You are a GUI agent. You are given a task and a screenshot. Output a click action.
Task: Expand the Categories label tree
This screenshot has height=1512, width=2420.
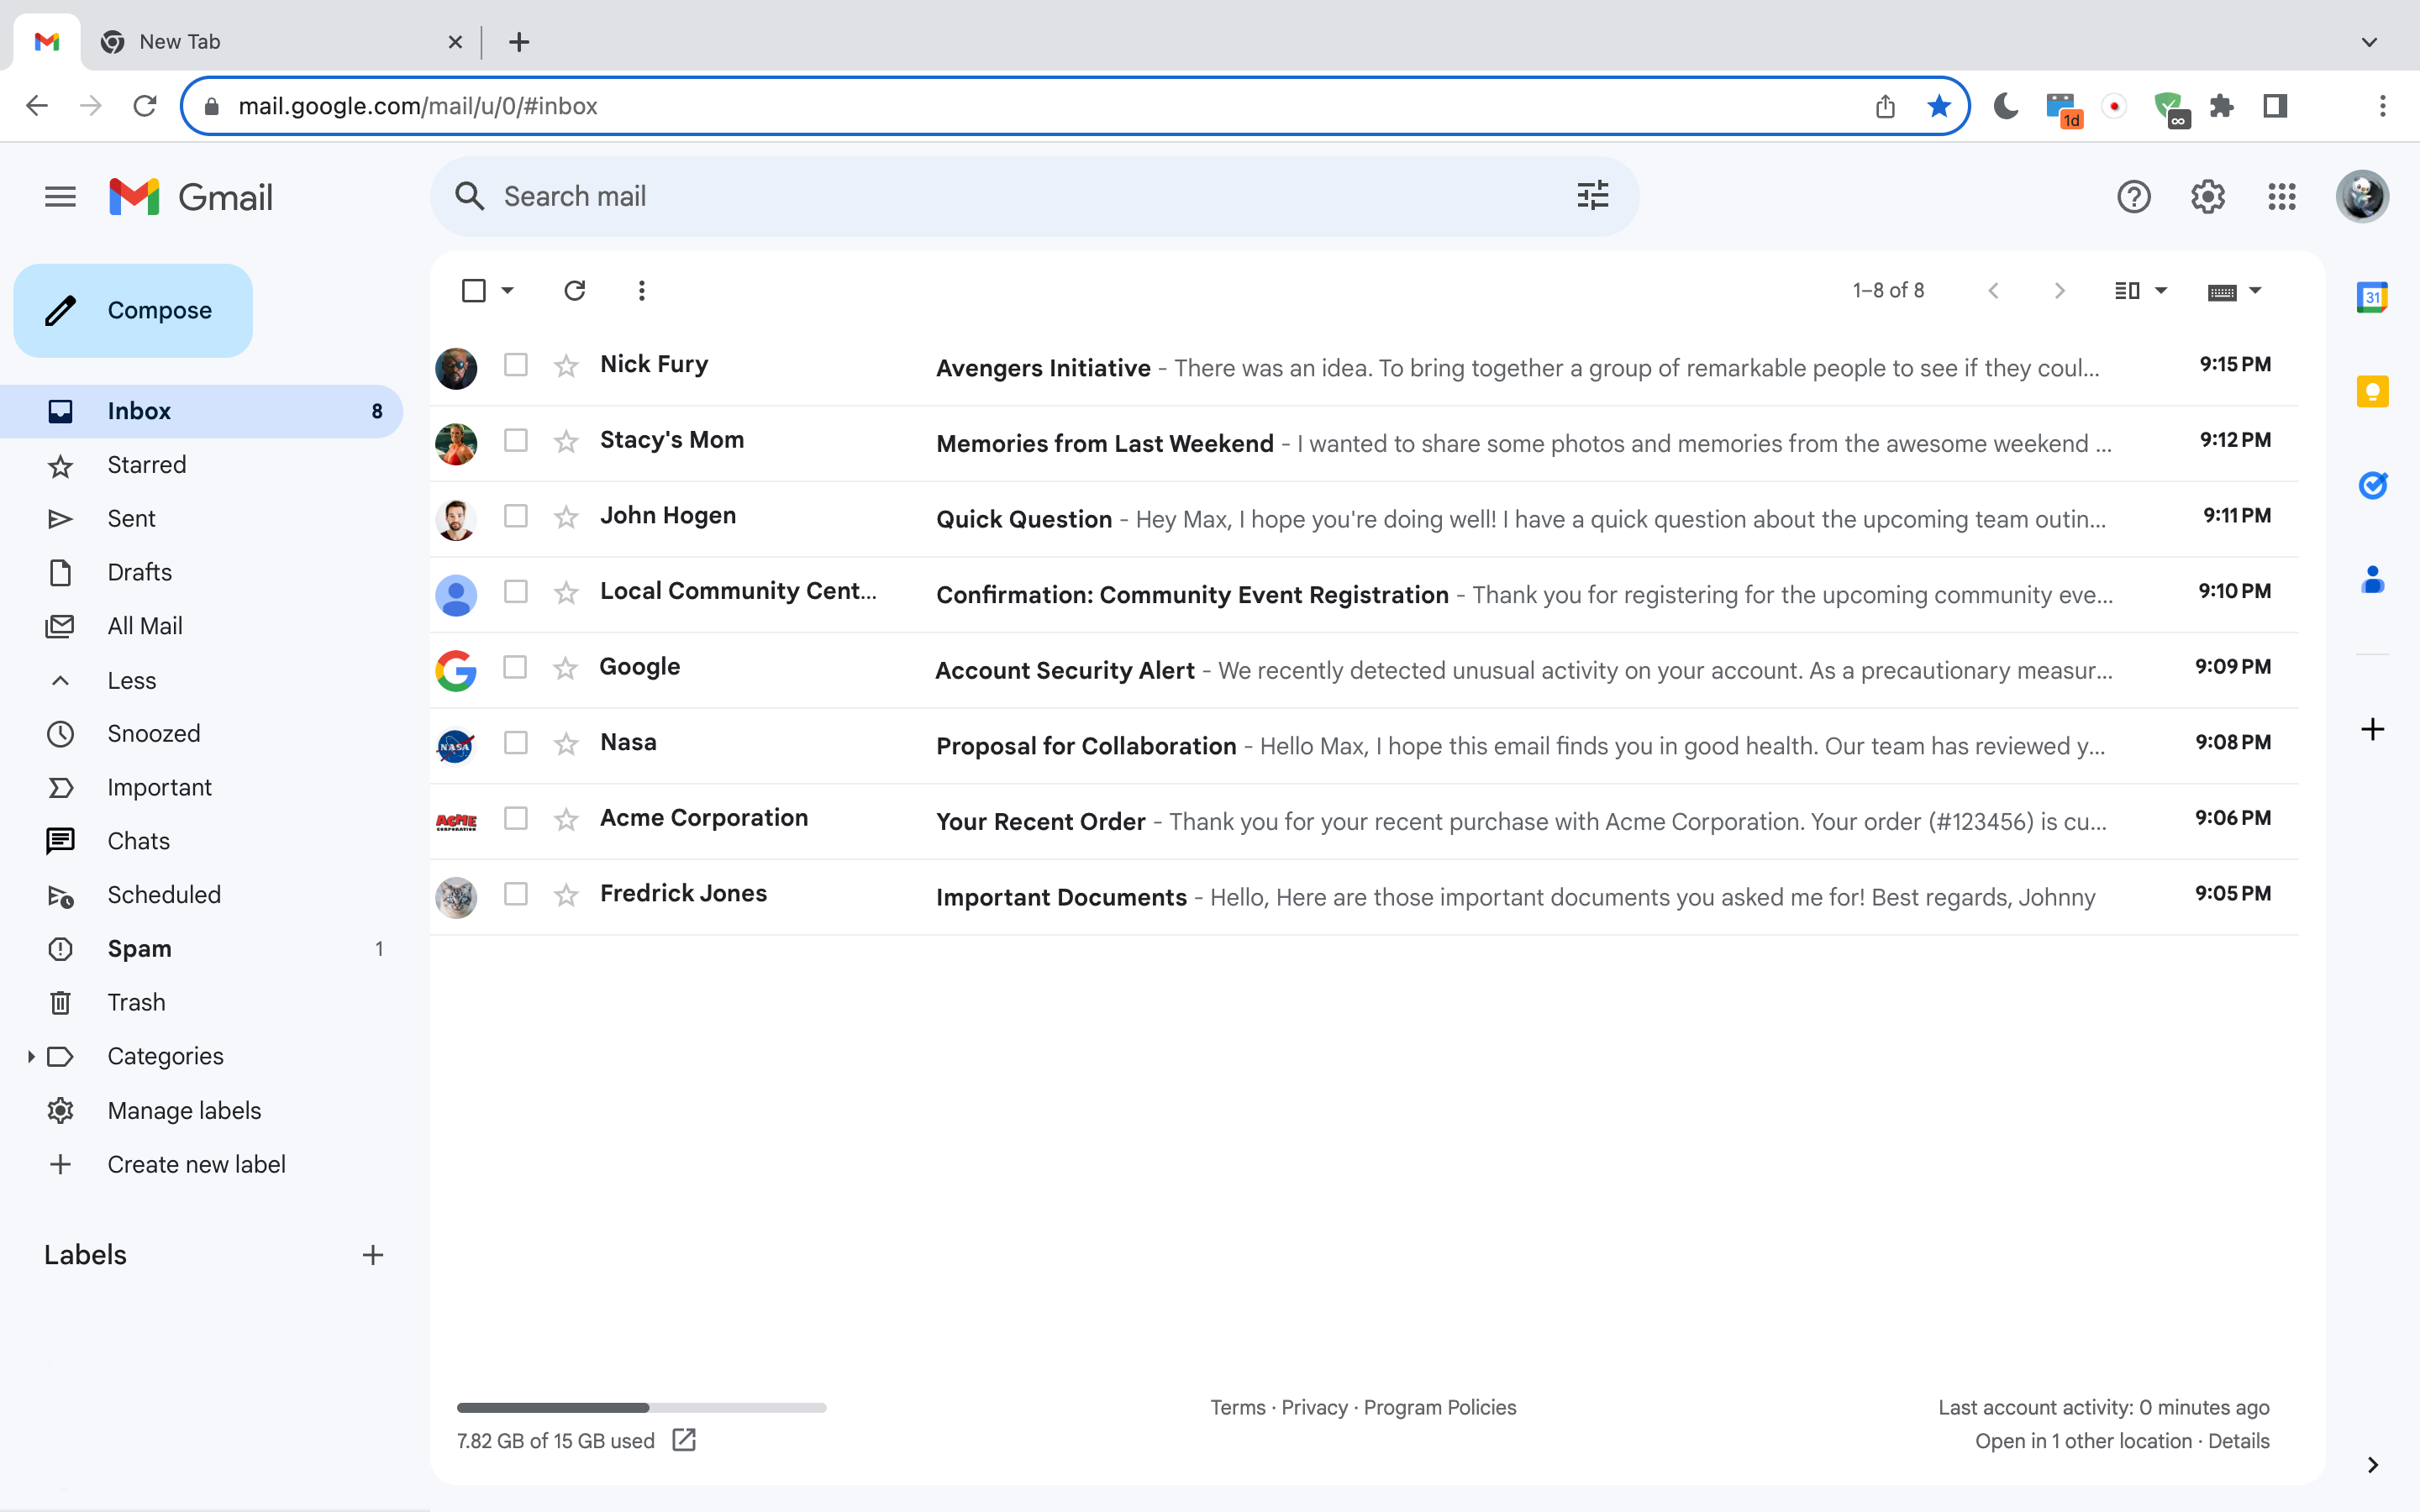(31, 1056)
